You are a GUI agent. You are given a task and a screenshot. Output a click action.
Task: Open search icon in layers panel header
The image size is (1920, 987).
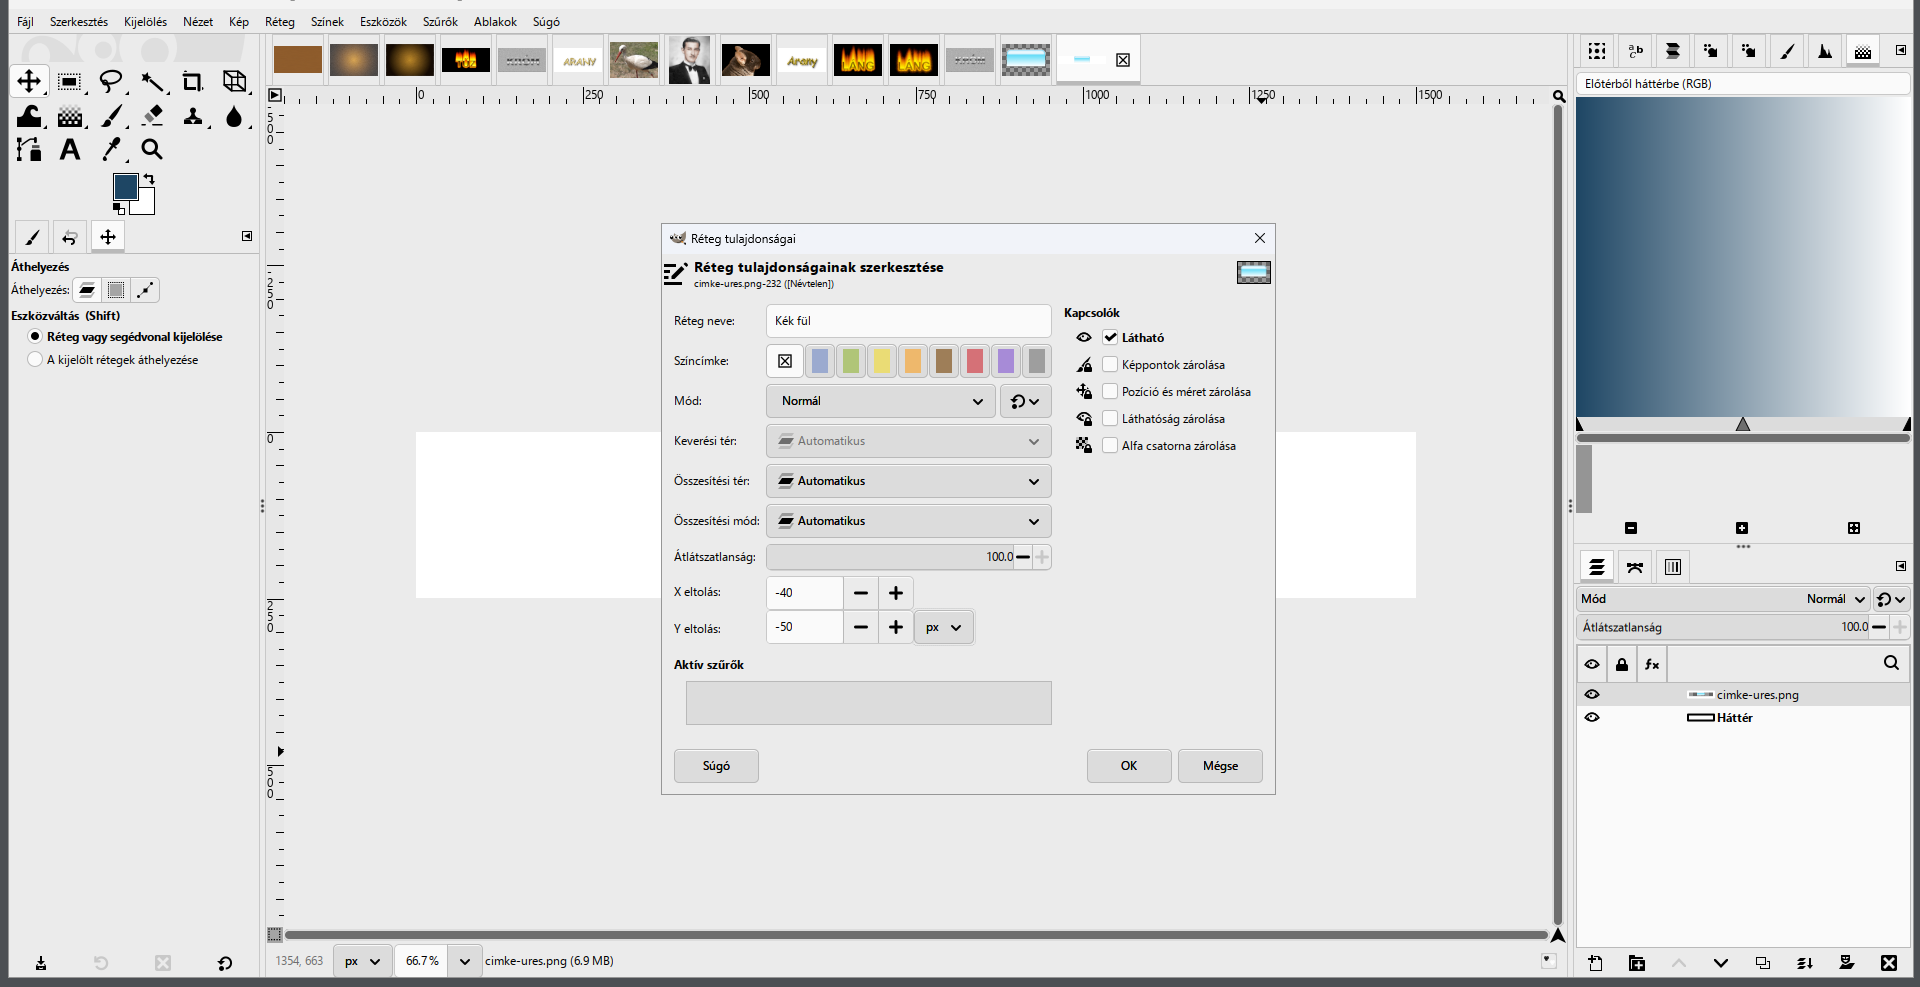point(1891,663)
